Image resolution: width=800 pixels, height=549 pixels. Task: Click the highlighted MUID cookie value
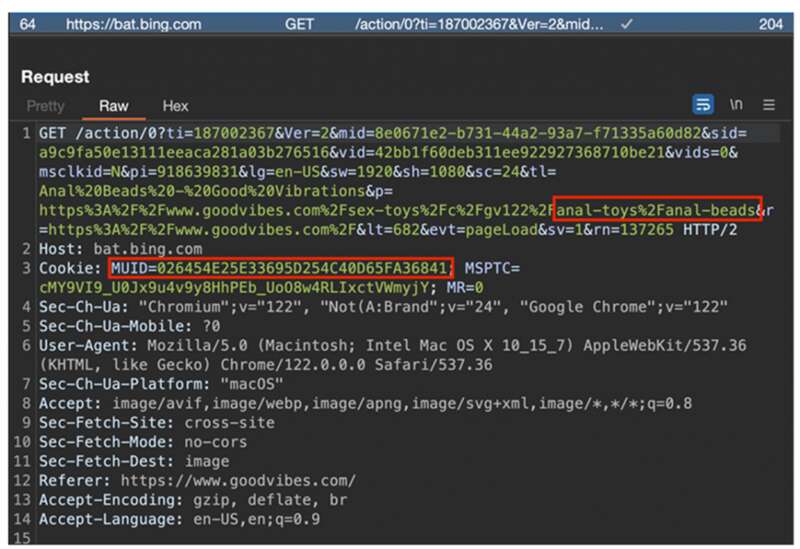click(x=281, y=268)
